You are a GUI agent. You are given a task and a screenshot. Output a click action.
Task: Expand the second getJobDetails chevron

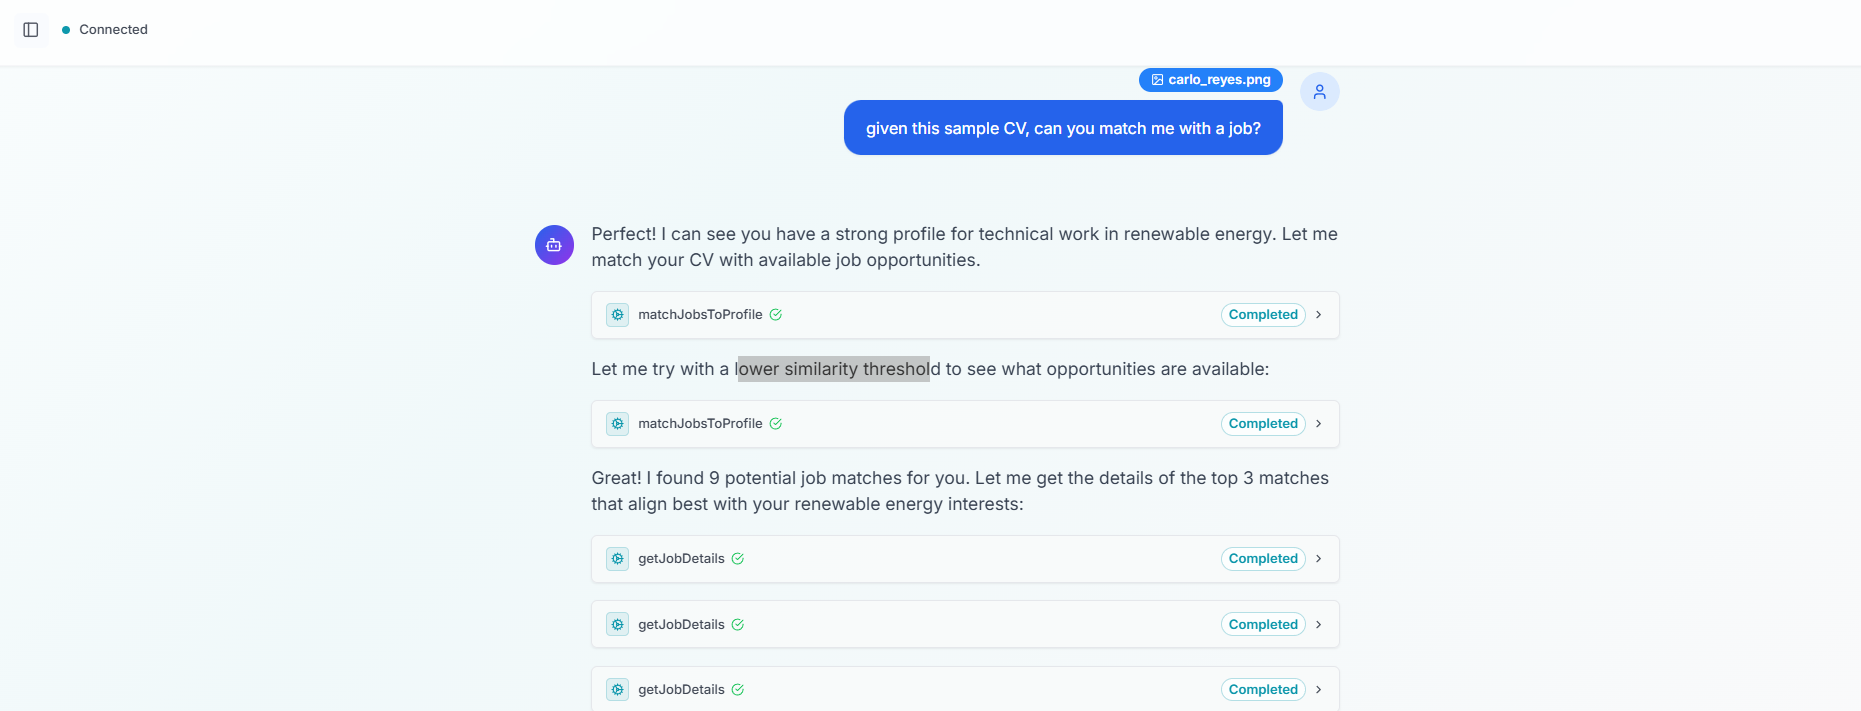[1319, 625]
